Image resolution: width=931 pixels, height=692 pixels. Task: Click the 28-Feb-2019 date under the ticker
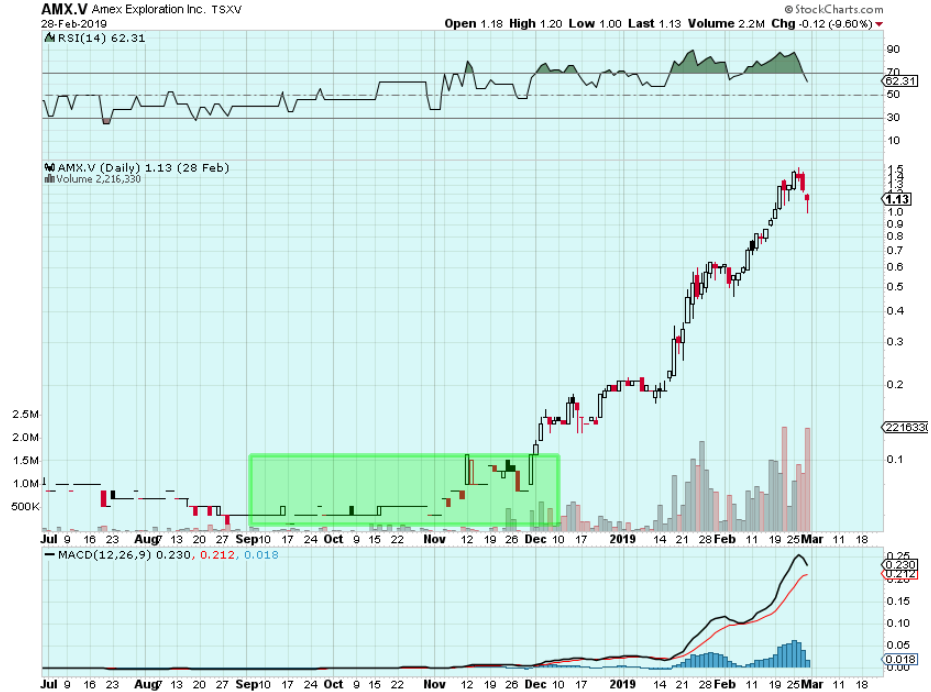[x=74, y=24]
